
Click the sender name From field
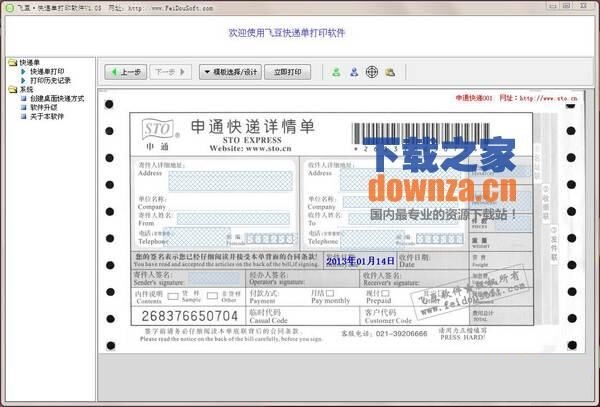[x=233, y=218]
